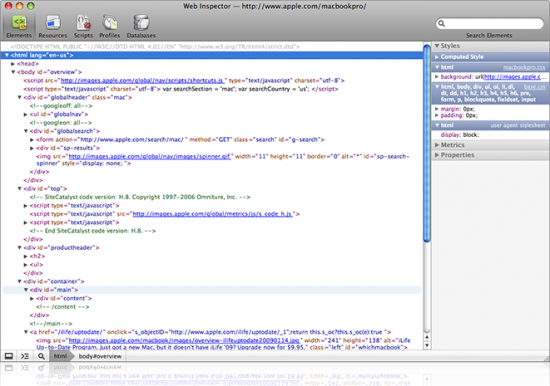Click the green zoom window button
Viewport: 550px width, 386px height.
(31, 6)
